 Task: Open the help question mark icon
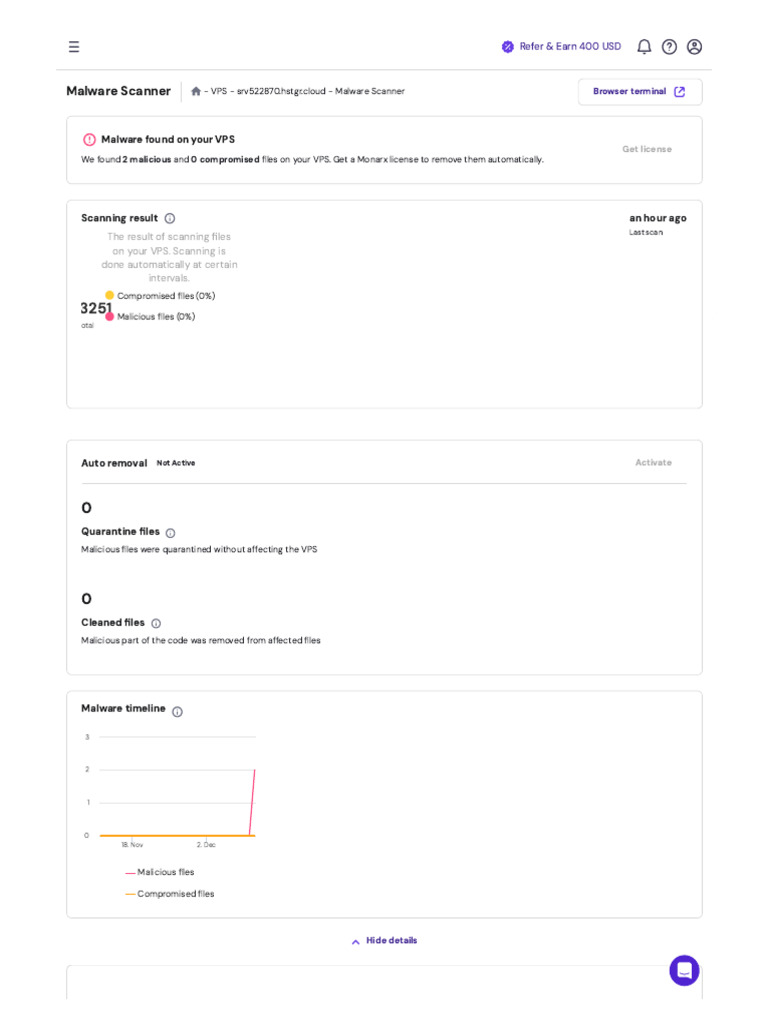click(x=670, y=47)
